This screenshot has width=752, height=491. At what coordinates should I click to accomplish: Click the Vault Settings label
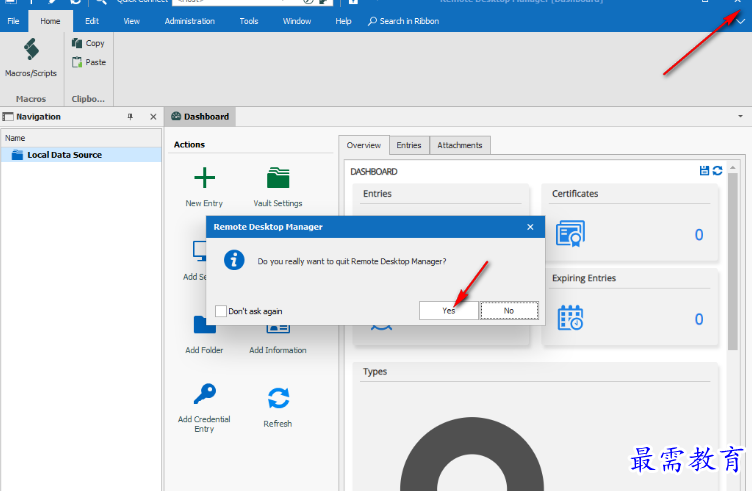click(278, 203)
